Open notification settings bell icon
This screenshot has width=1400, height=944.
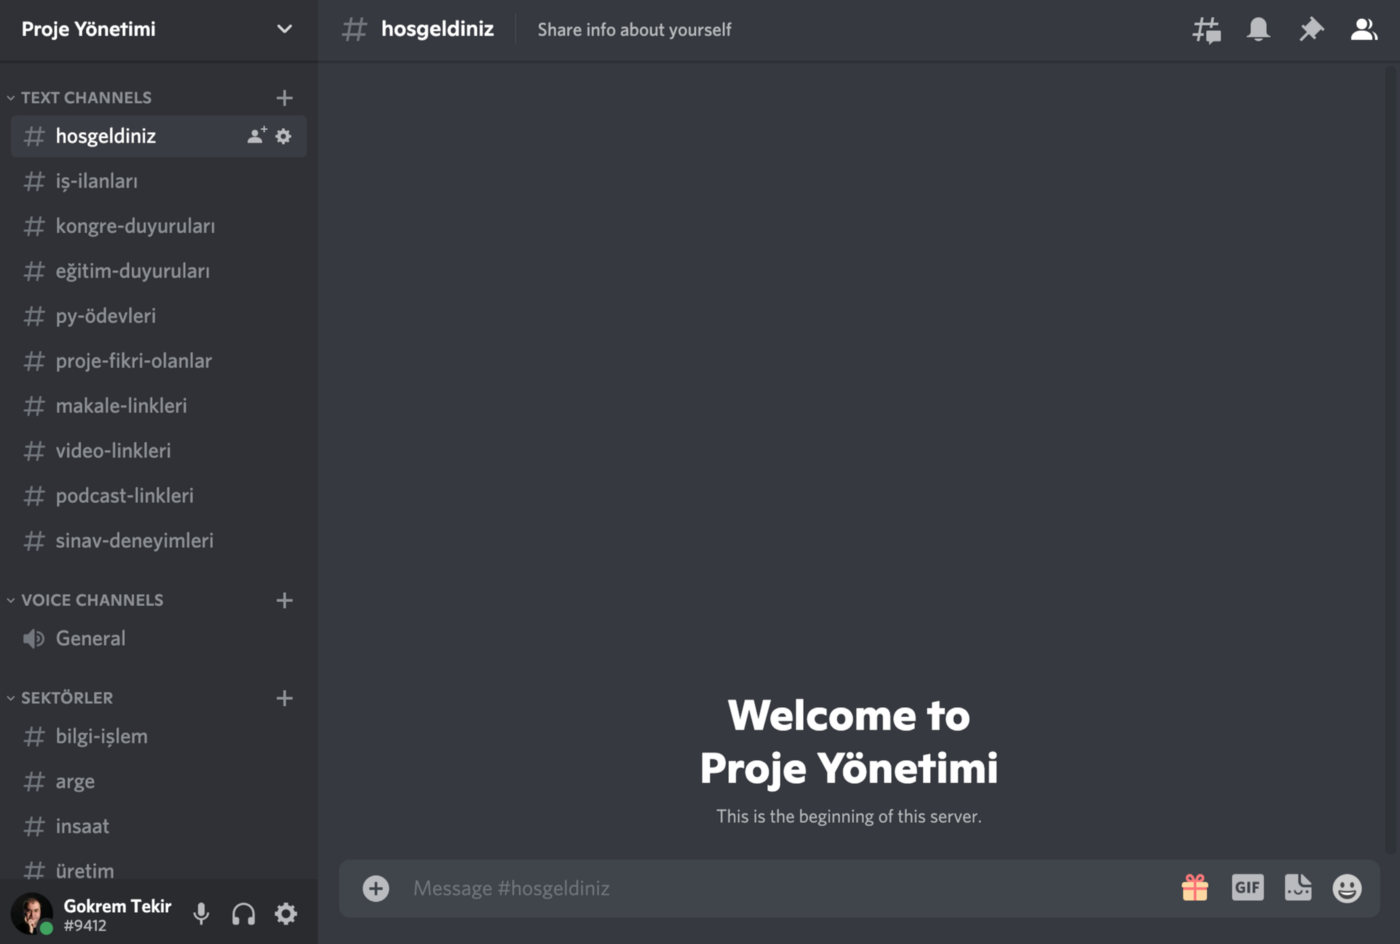coord(1258,30)
